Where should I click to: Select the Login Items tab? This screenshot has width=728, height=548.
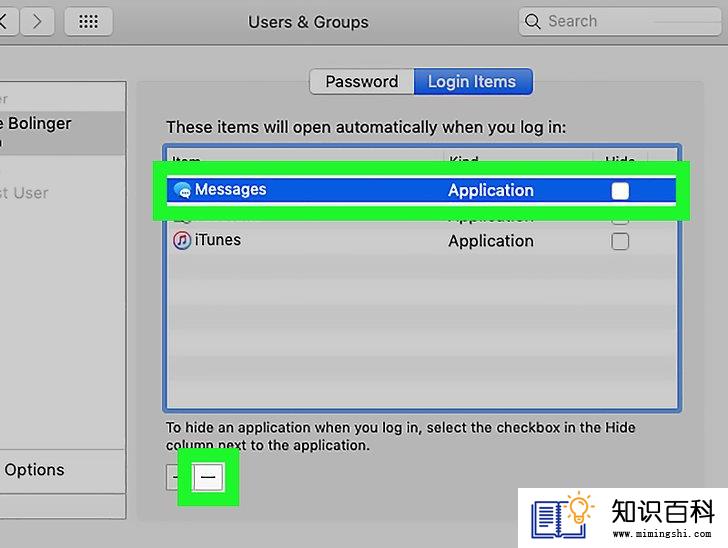[x=473, y=81]
